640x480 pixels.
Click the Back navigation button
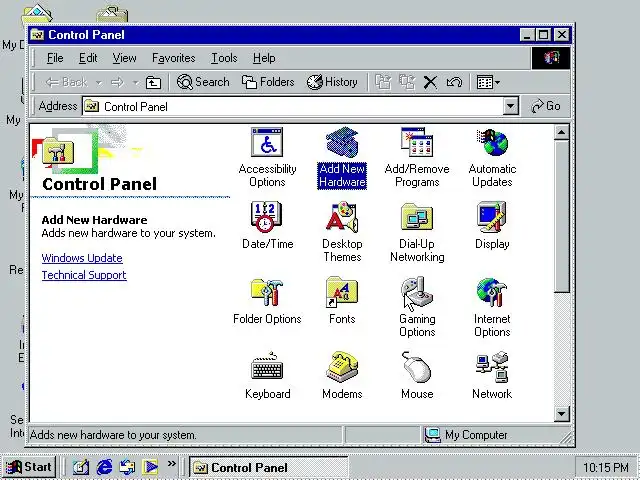point(66,83)
